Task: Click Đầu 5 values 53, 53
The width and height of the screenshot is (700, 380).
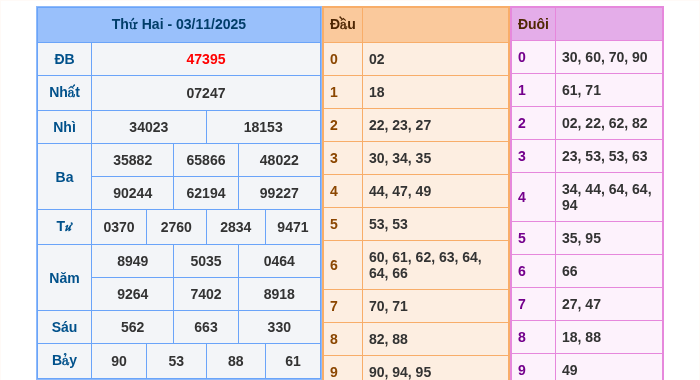Action: click(388, 225)
